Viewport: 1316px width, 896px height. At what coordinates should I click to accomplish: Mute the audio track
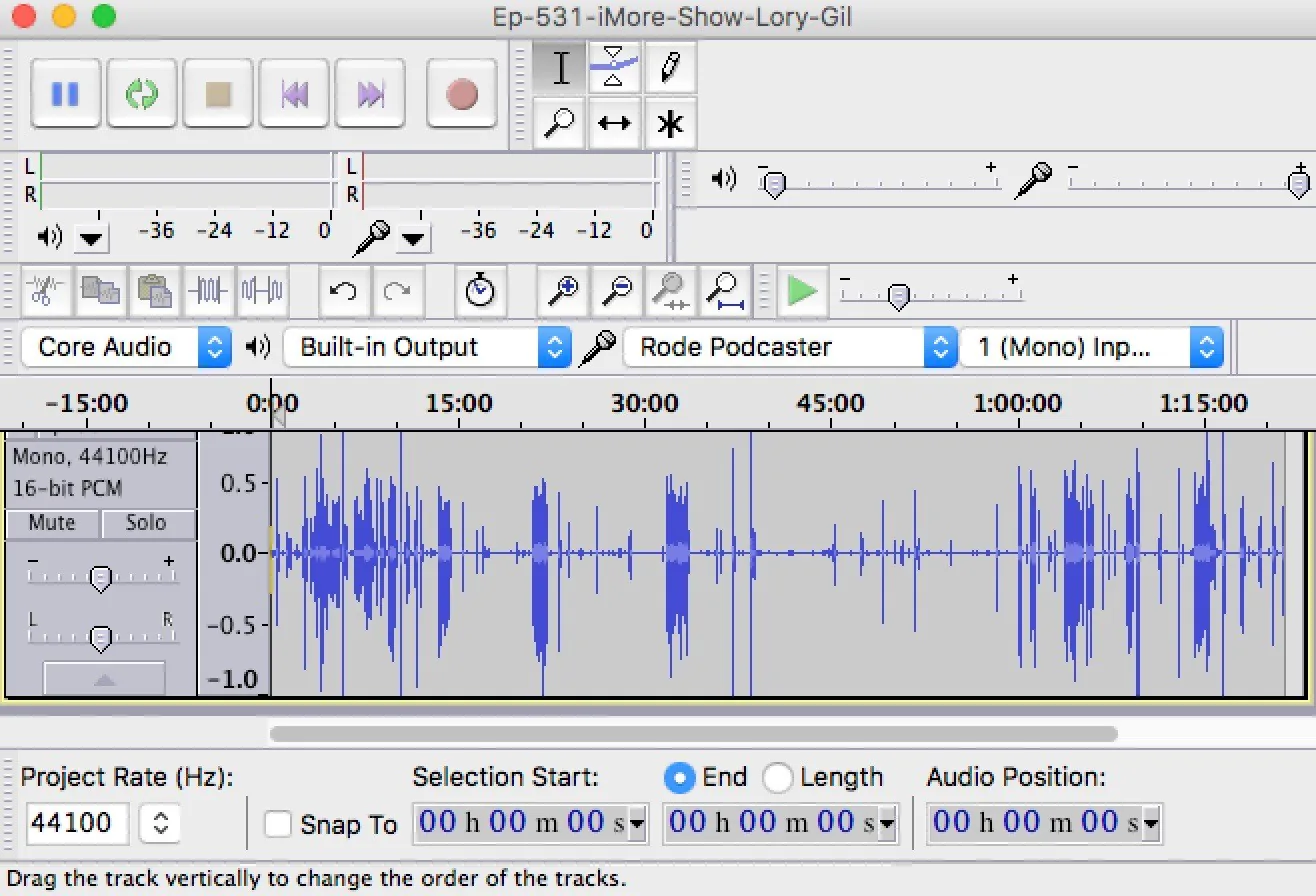pos(52,523)
